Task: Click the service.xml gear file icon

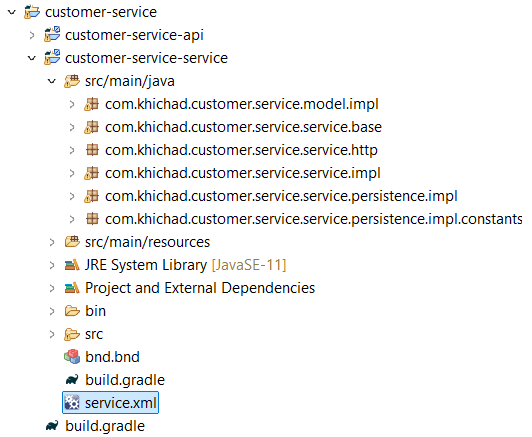Action: (x=72, y=403)
